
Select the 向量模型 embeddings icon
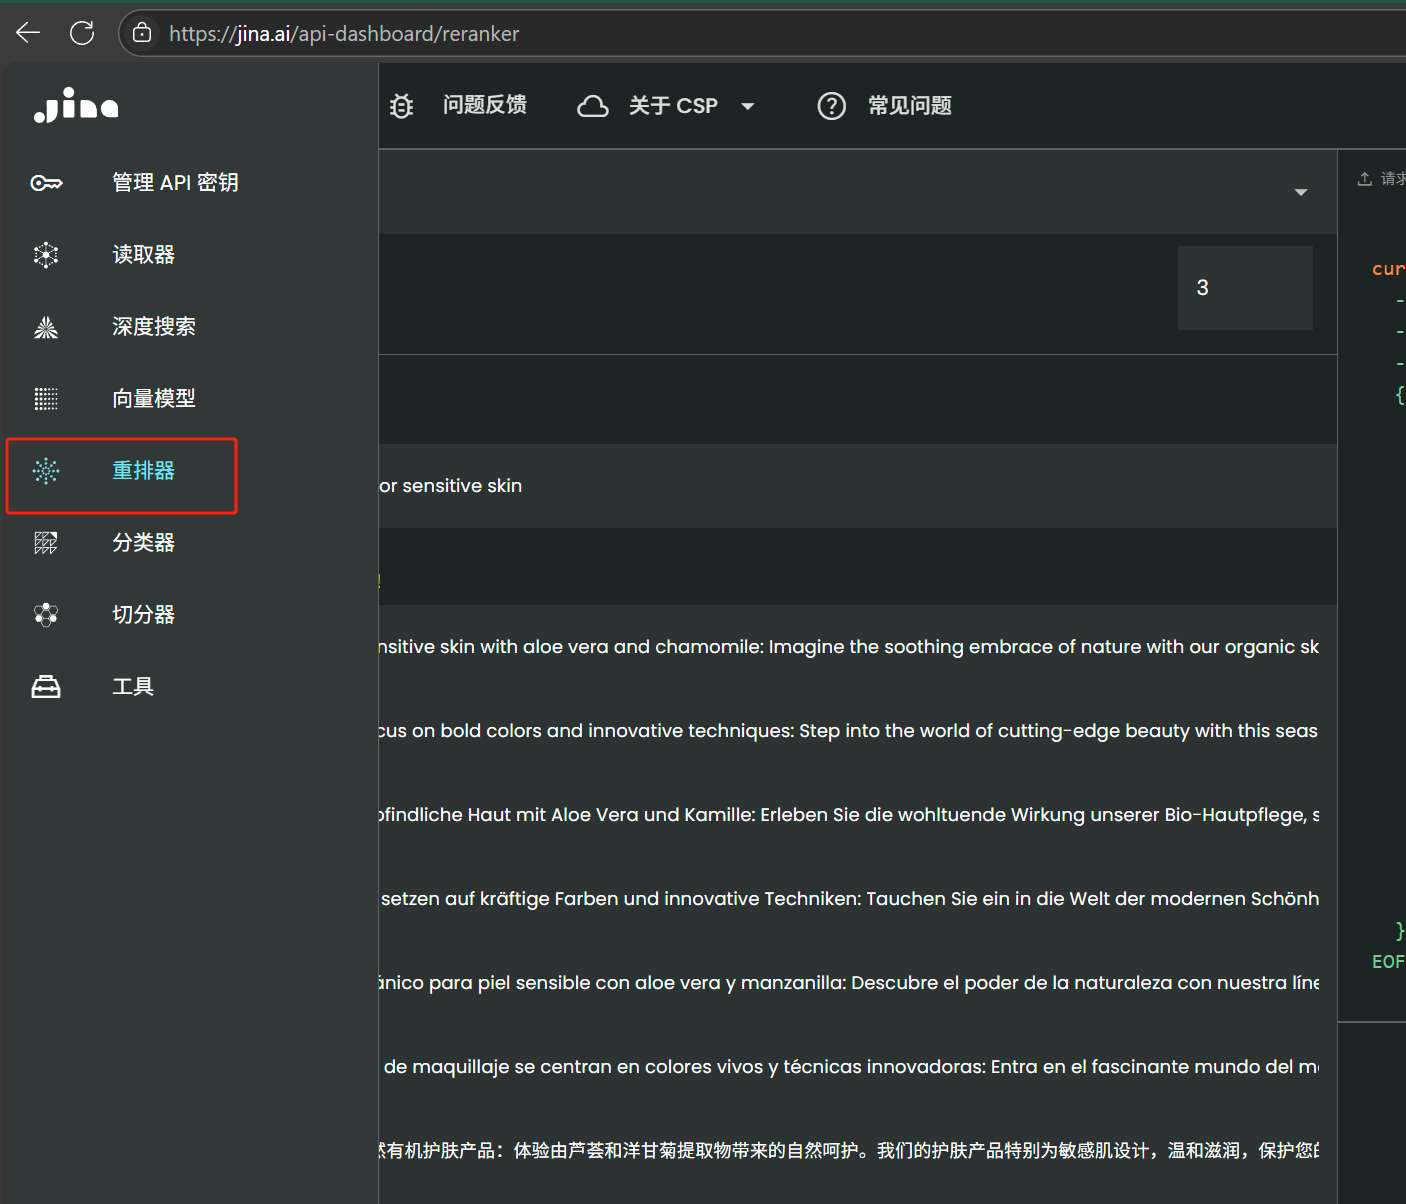click(46, 399)
